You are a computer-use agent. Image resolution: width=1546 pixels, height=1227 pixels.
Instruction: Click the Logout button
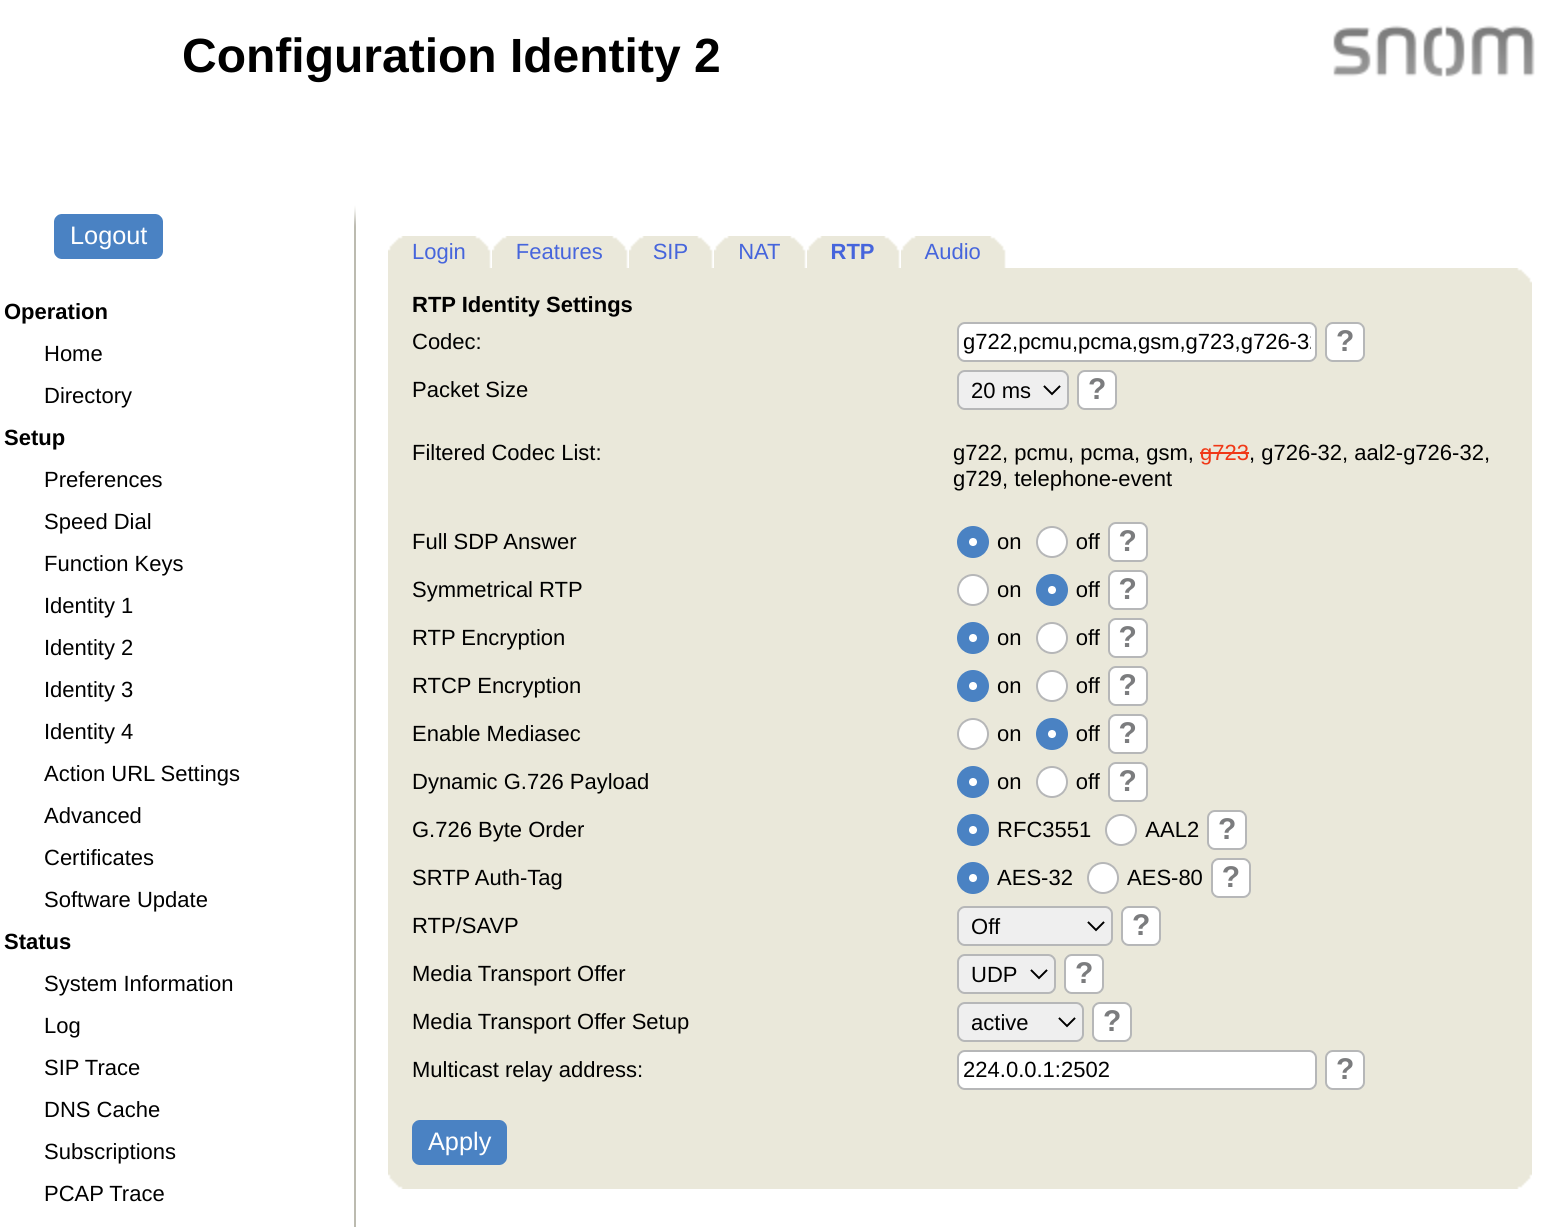(108, 236)
